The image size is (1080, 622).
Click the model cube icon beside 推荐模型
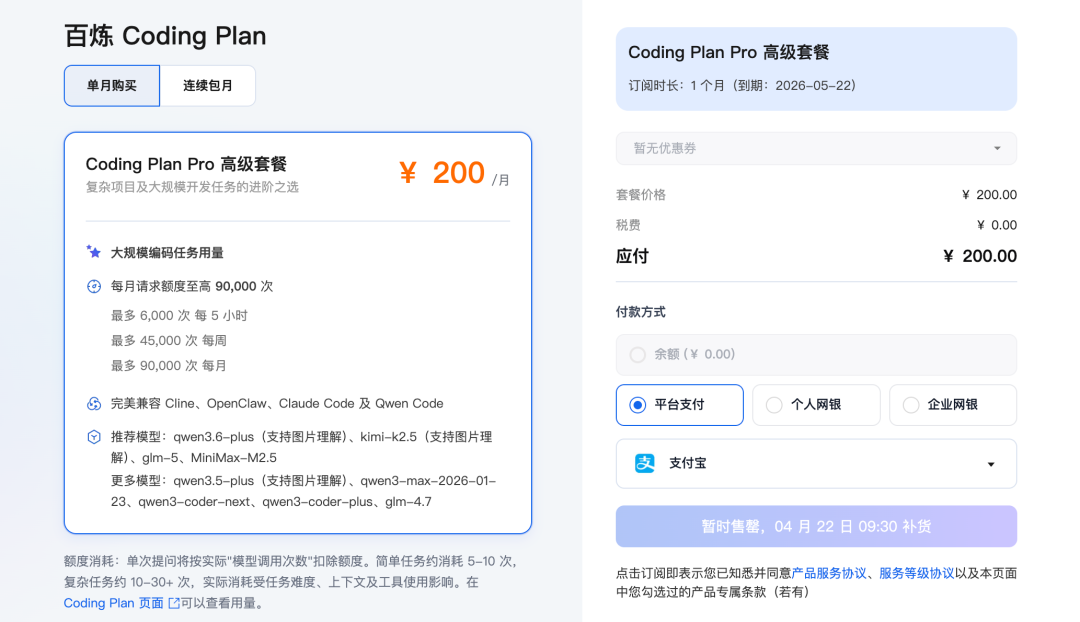click(x=94, y=437)
